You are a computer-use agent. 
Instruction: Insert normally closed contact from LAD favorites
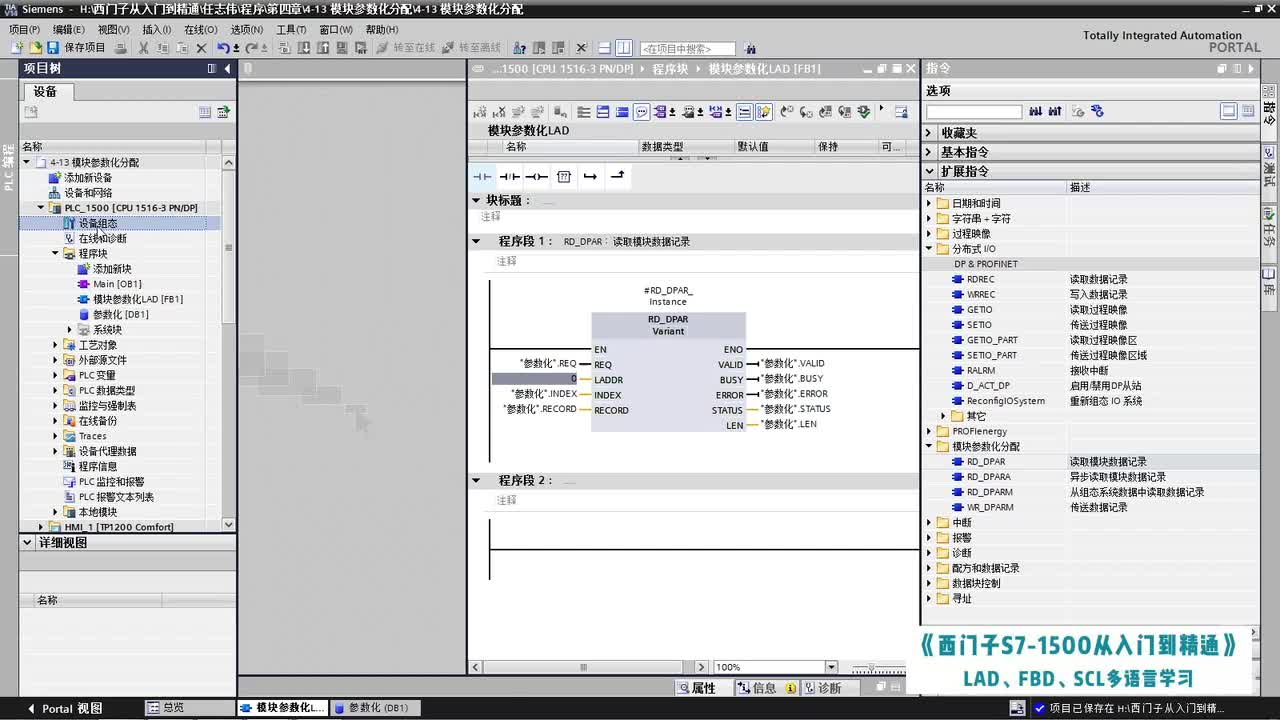tap(509, 177)
